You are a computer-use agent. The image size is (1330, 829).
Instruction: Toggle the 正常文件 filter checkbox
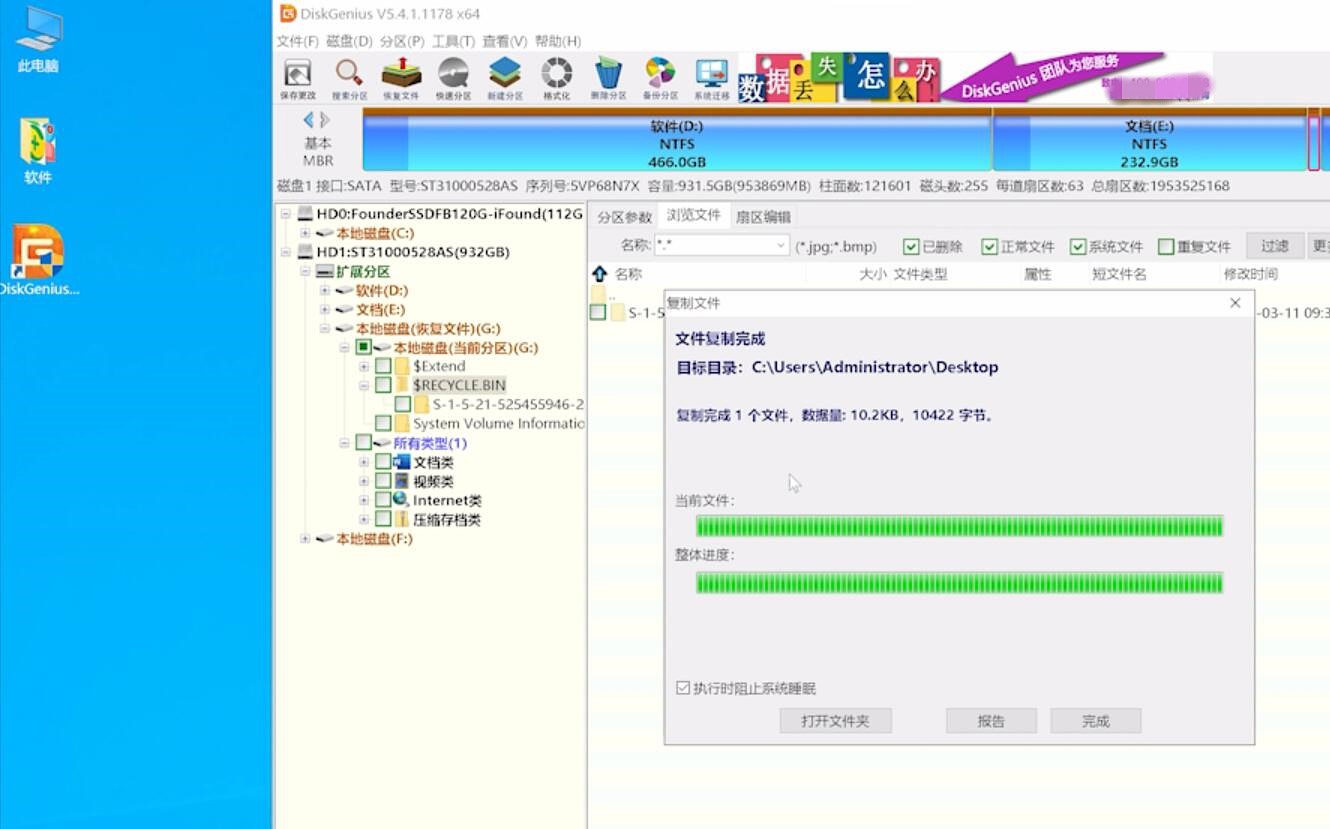pyautogui.click(x=990, y=247)
